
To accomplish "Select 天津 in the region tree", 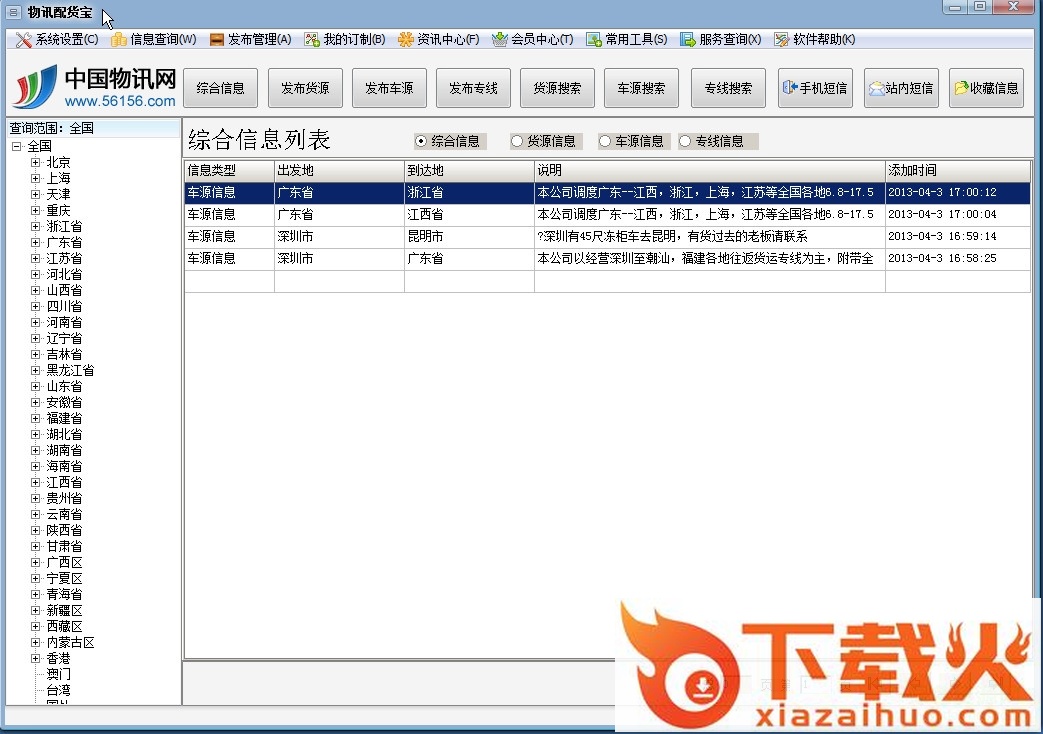I will (59, 194).
